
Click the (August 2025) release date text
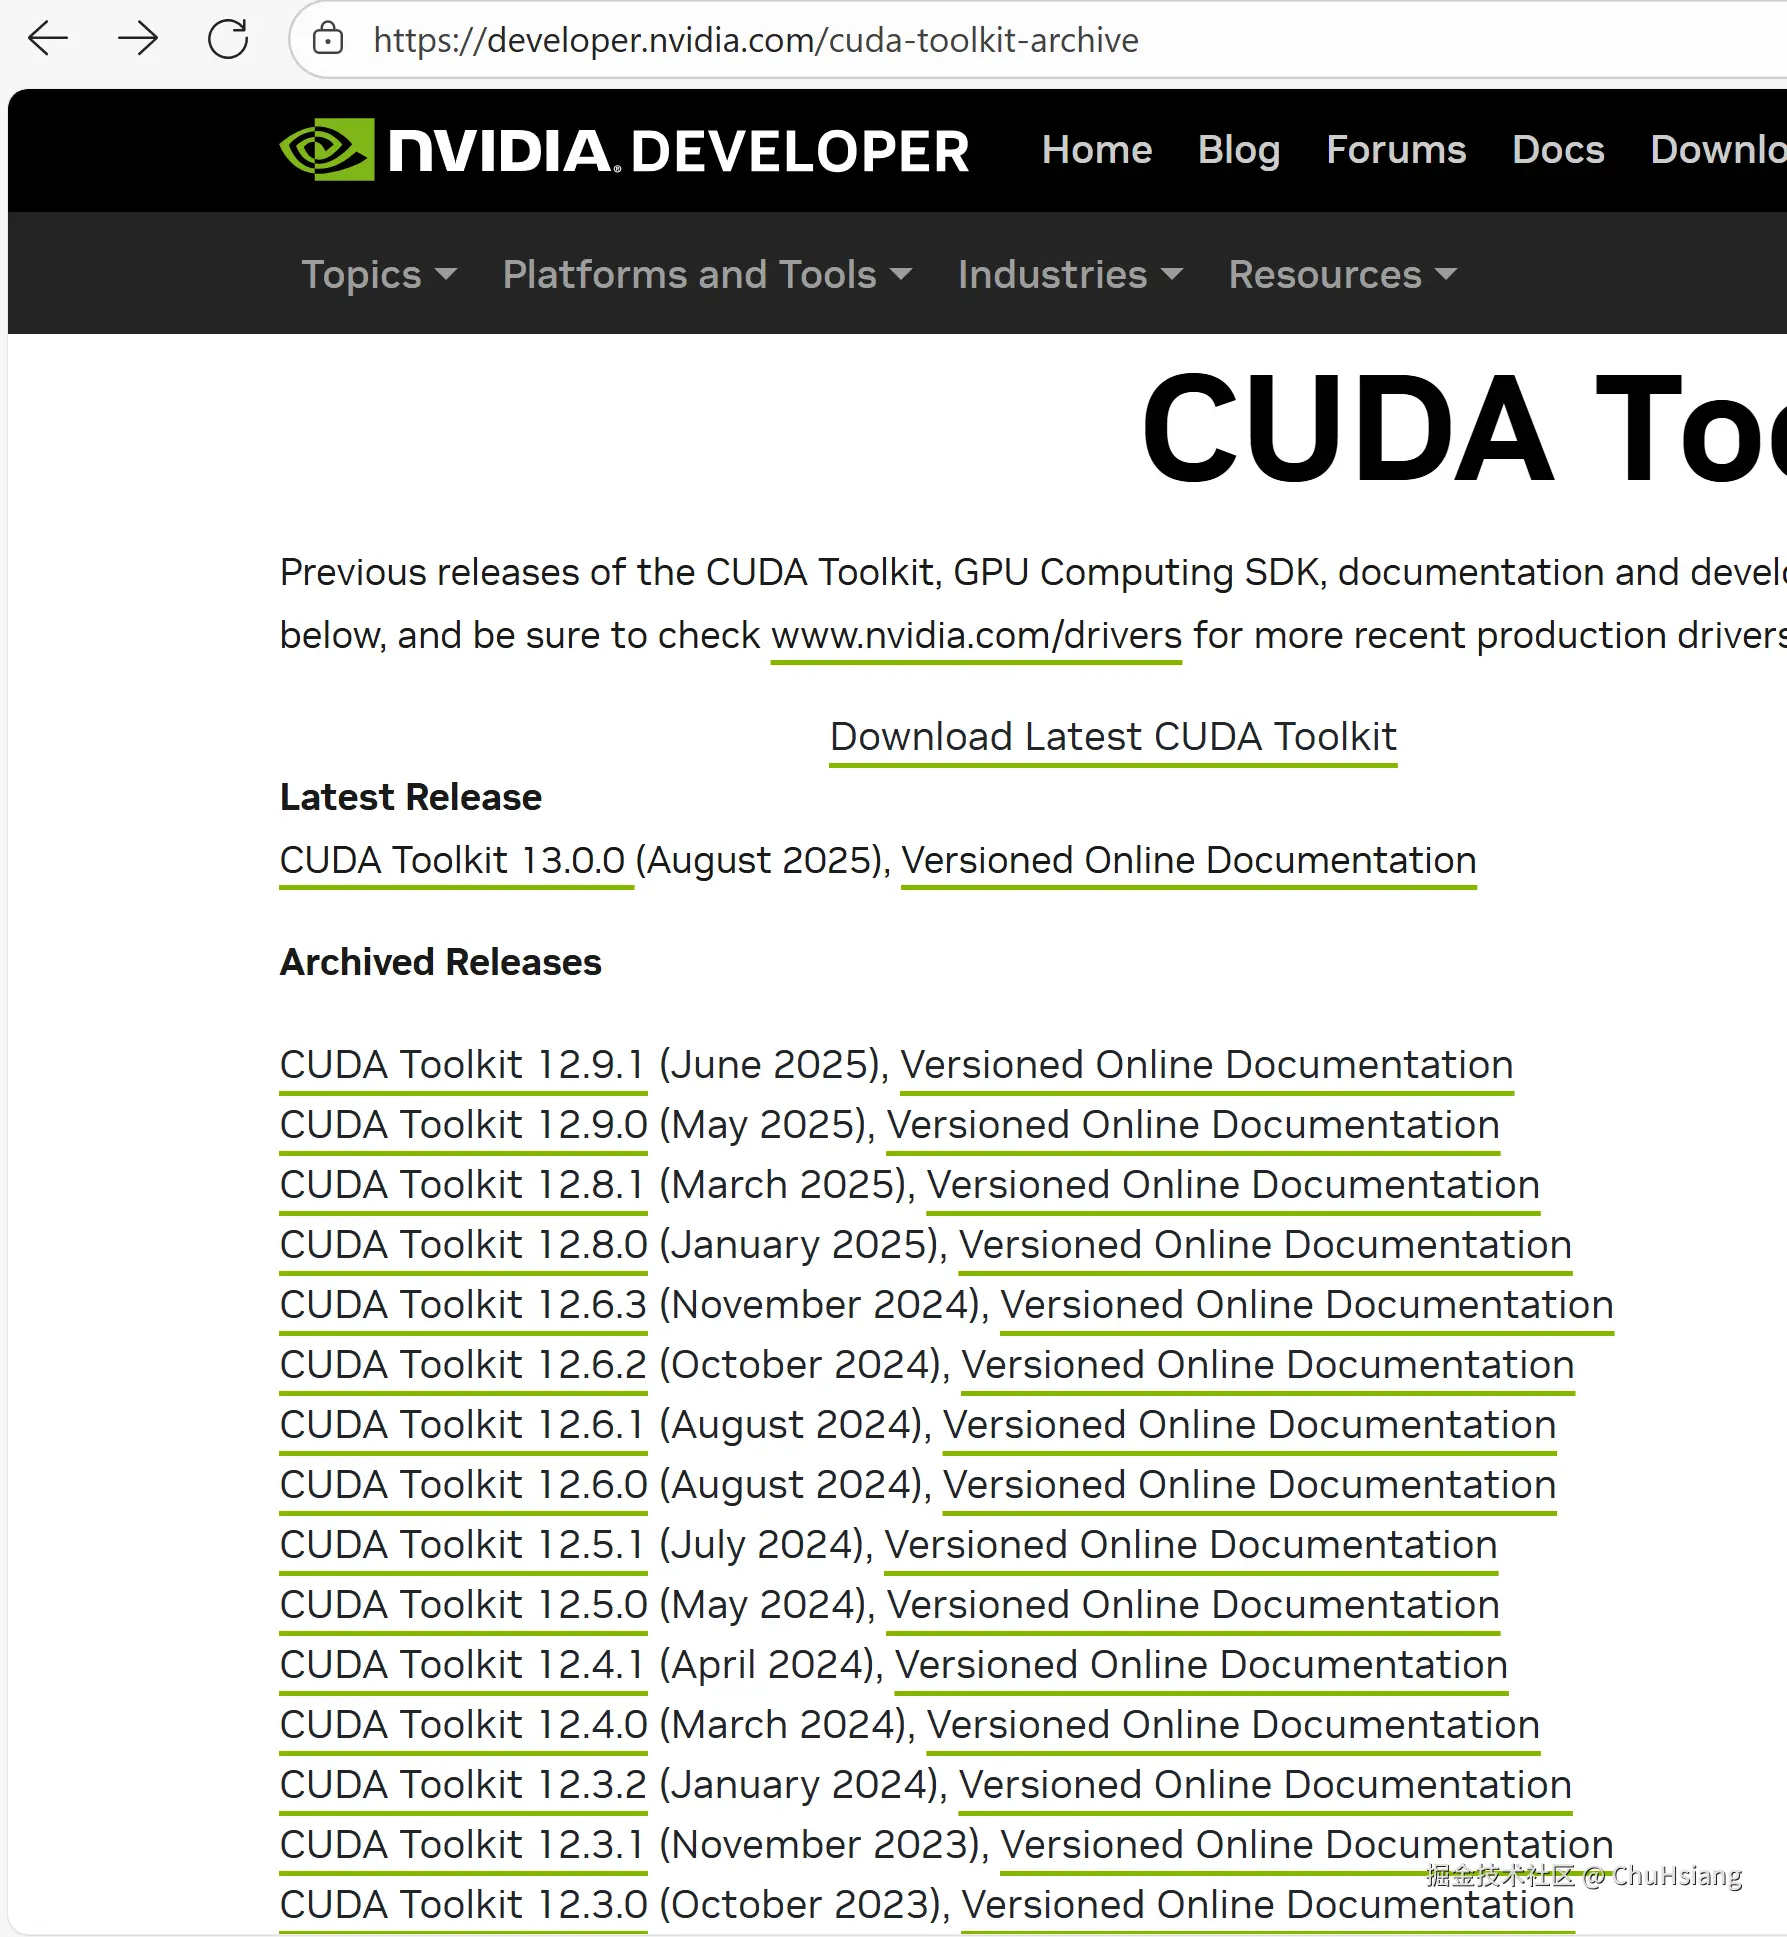pos(759,861)
